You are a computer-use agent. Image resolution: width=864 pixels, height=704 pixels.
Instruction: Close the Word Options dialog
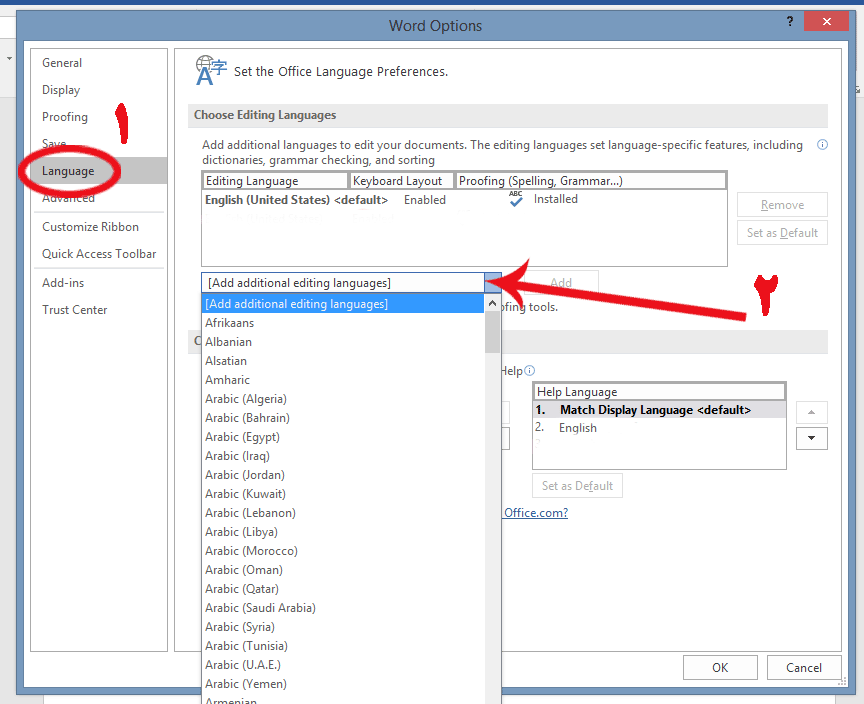tap(826, 21)
